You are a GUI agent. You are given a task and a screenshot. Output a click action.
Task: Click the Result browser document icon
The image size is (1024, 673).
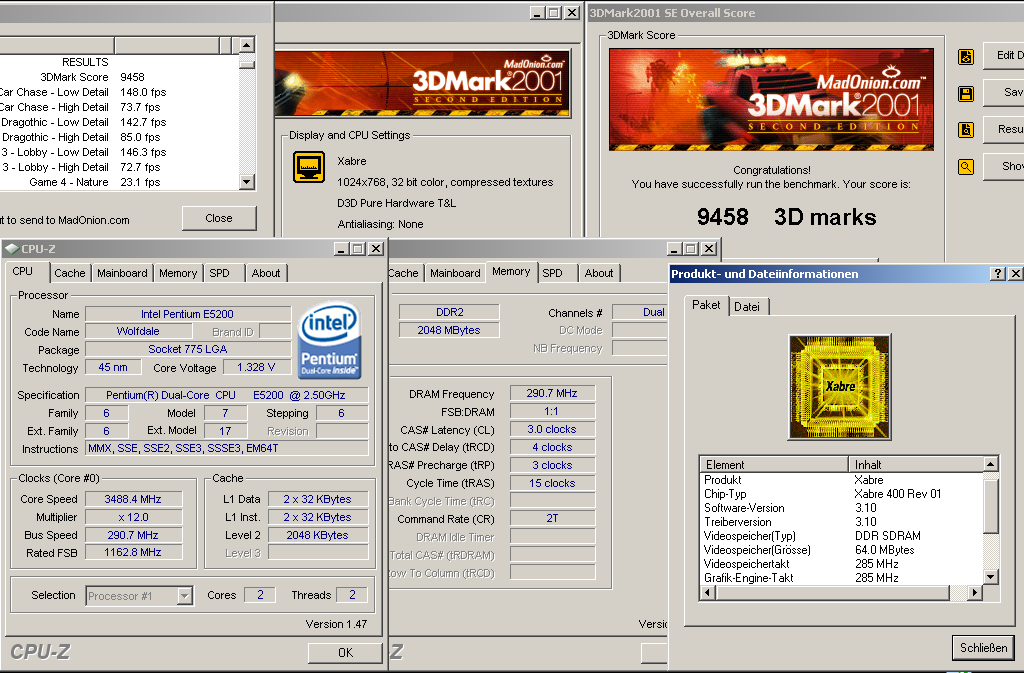(x=966, y=130)
